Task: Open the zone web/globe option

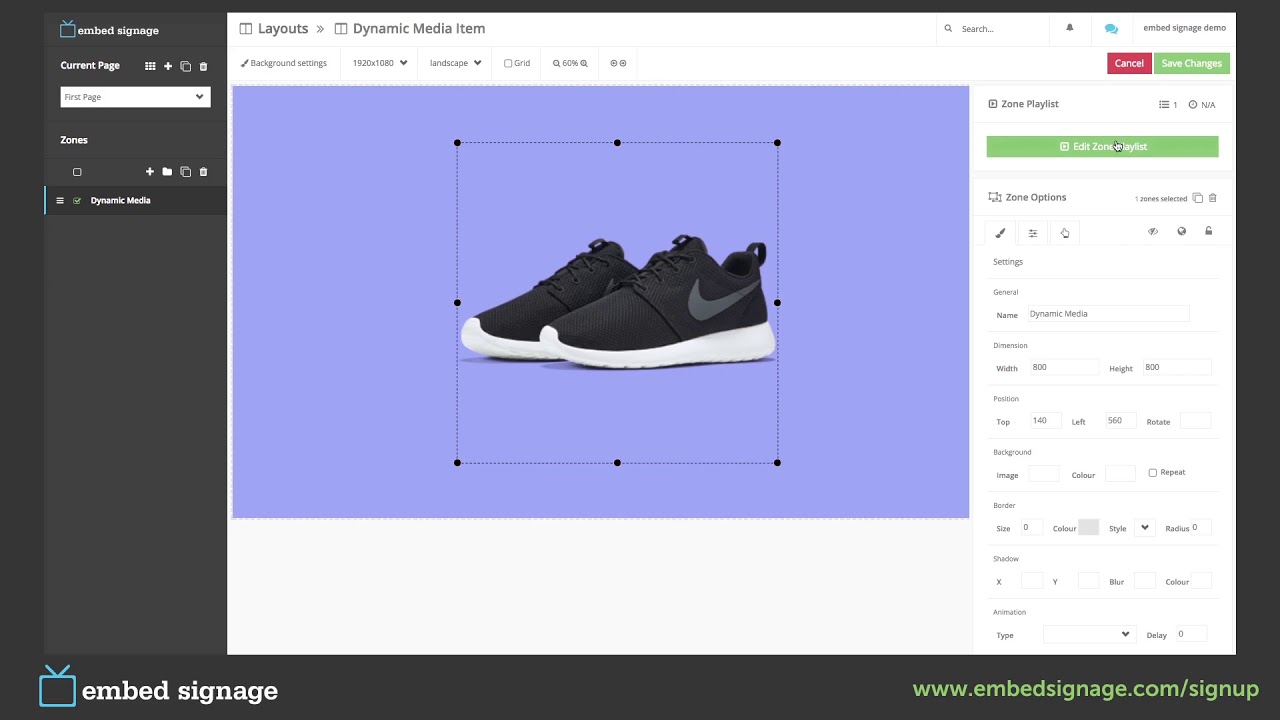Action: [x=1181, y=232]
